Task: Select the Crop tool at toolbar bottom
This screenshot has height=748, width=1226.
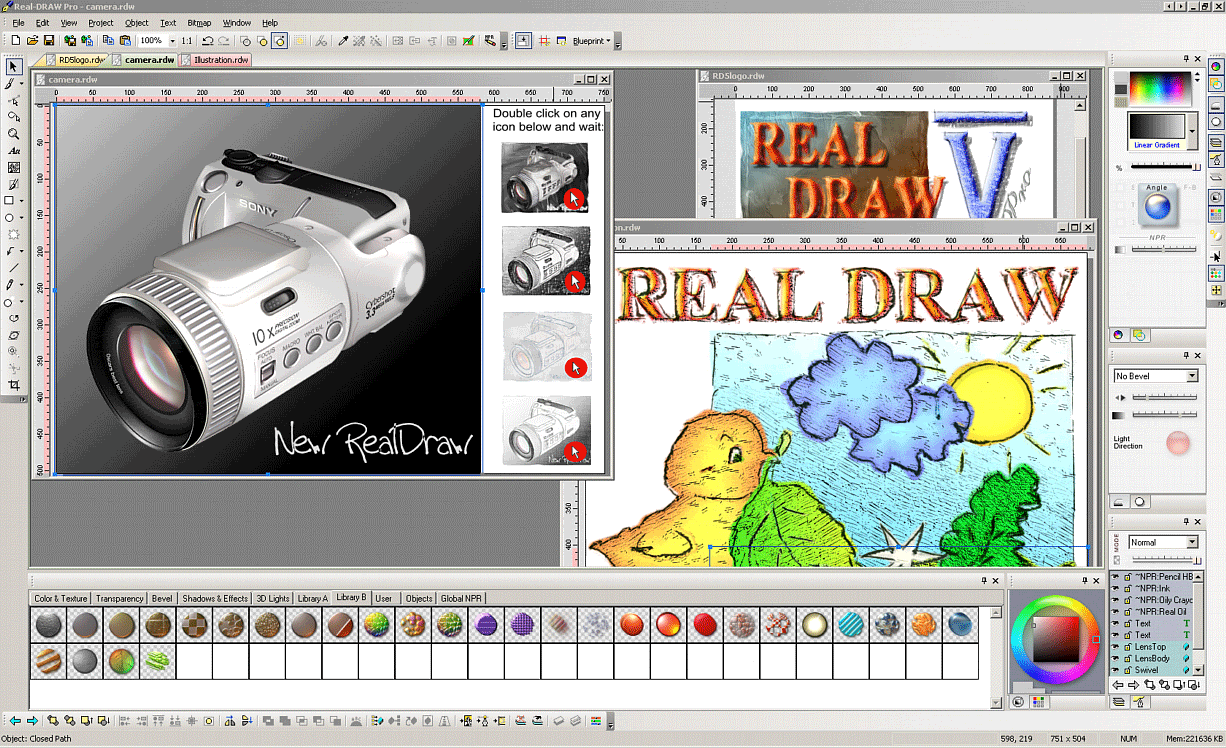Action: pos(13,384)
